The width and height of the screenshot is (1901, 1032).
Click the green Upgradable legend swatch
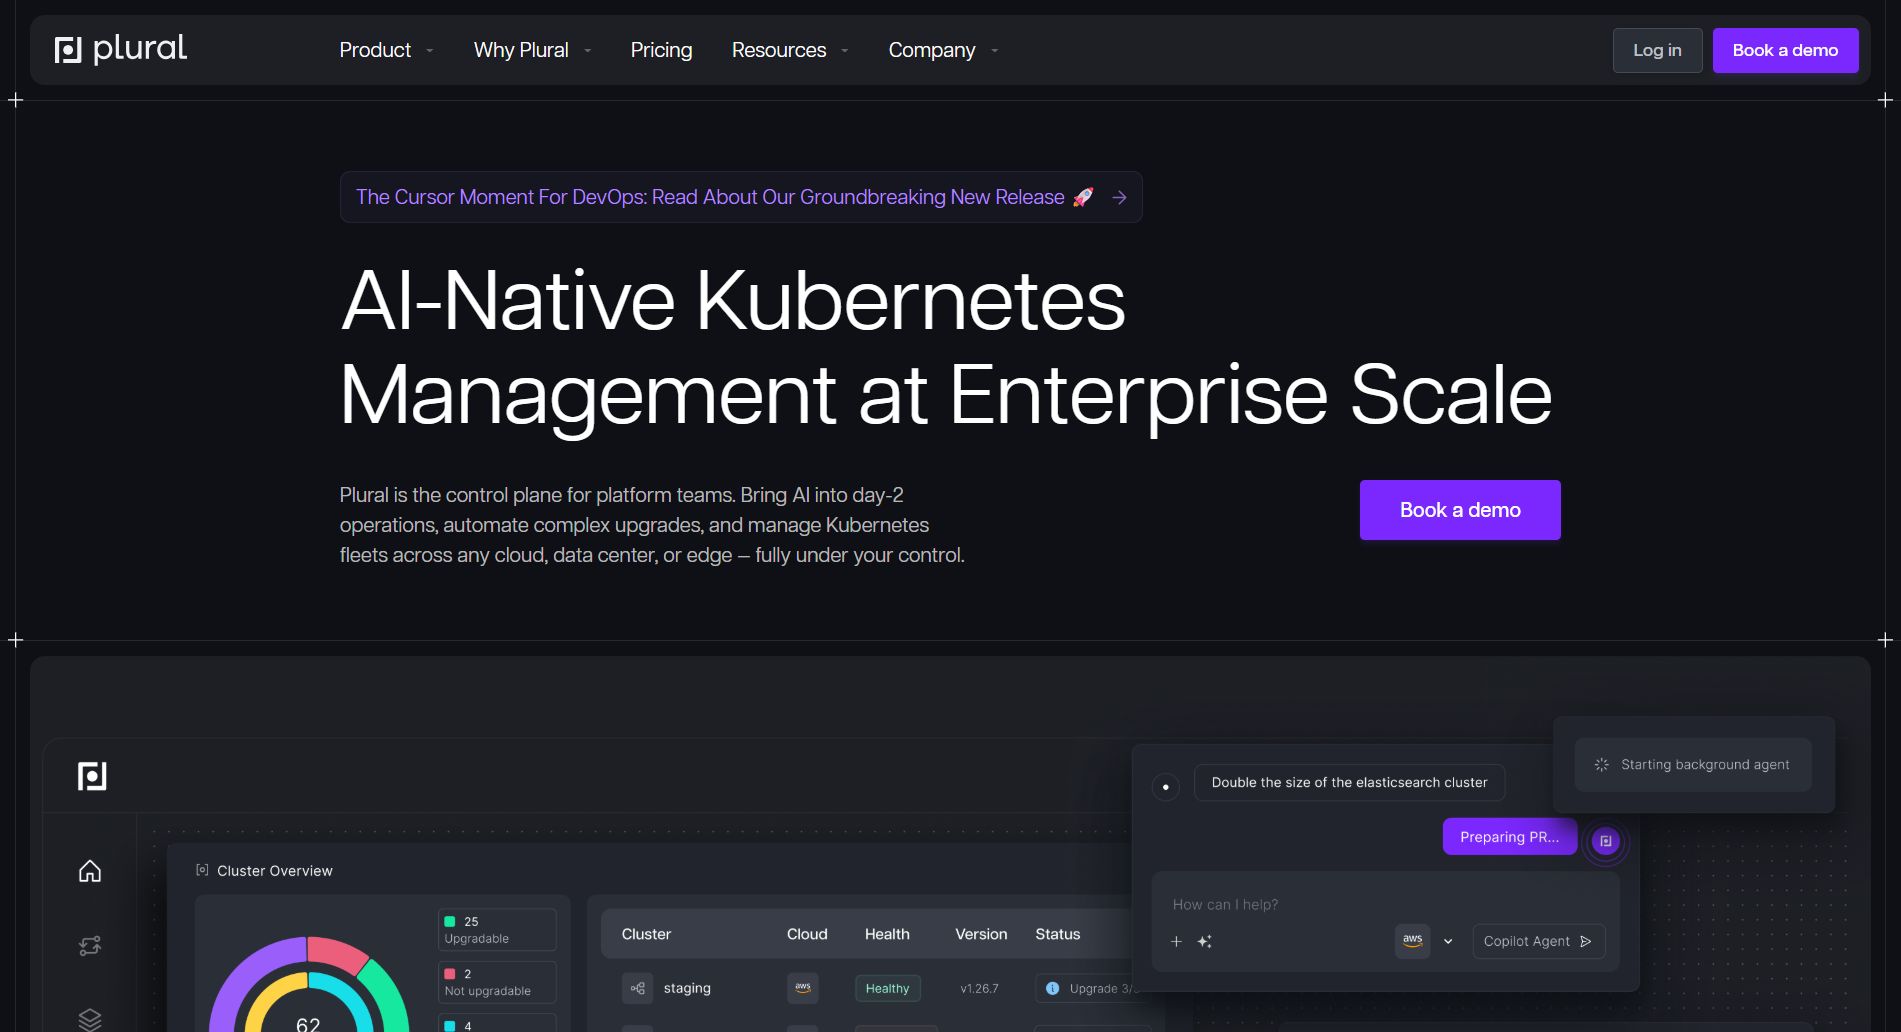[x=450, y=922]
